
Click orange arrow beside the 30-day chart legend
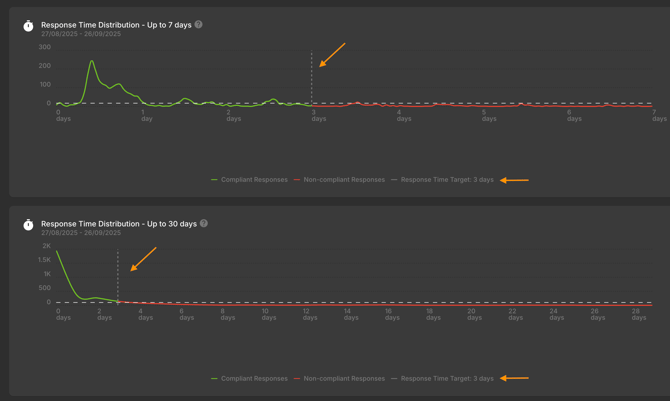(x=514, y=378)
